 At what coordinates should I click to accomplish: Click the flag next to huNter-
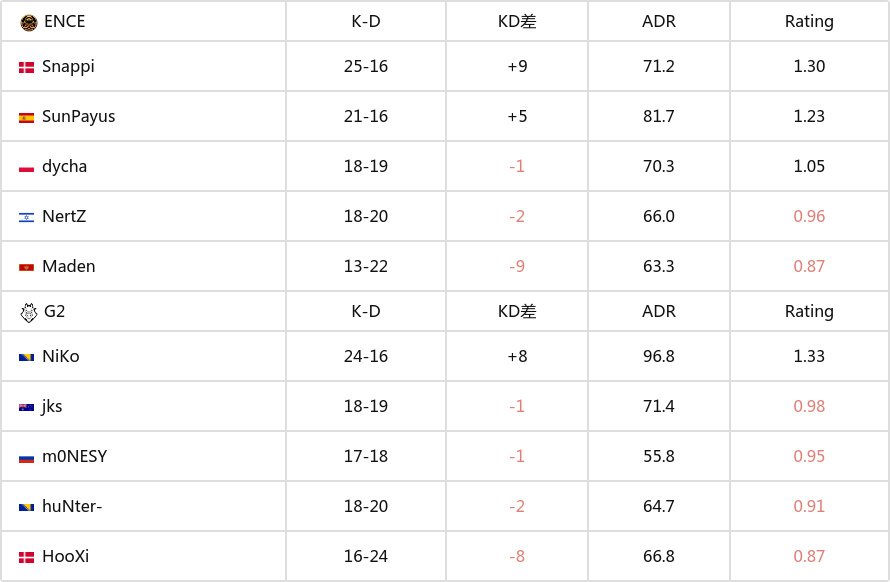click(x=26, y=508)
